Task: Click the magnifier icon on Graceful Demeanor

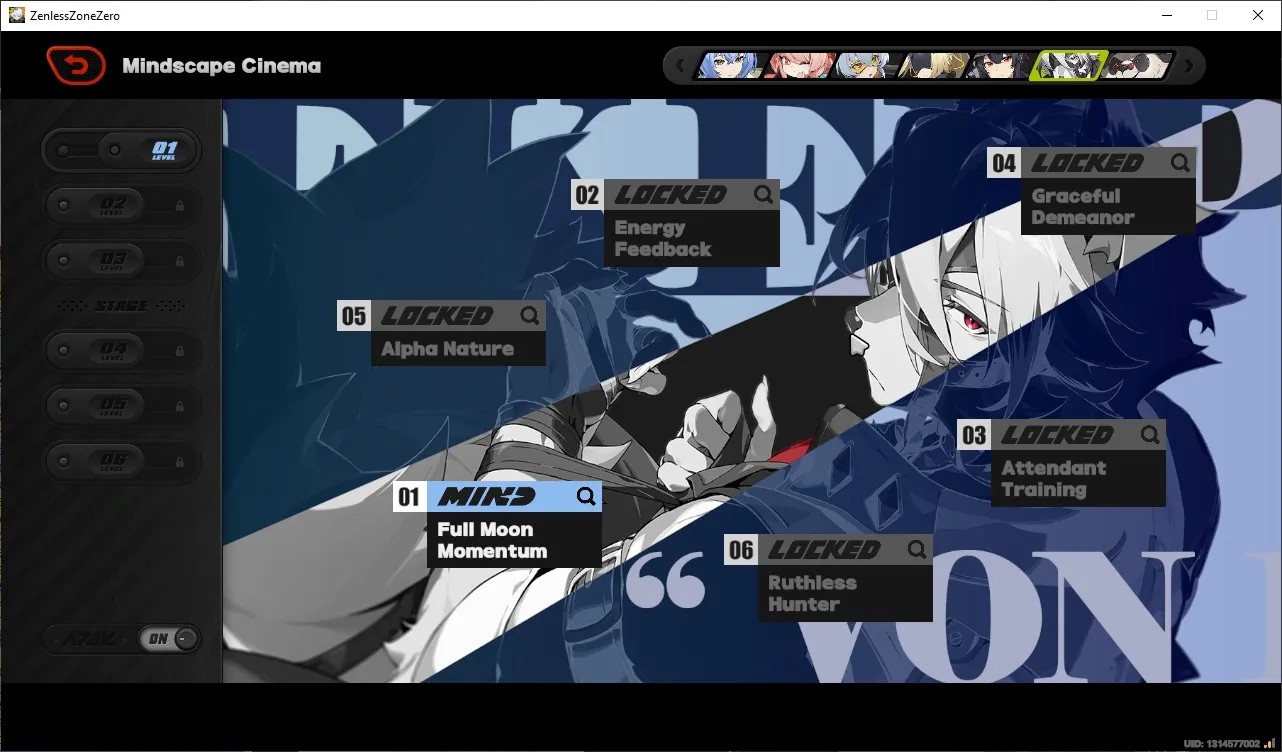Action: [1180, 163]
